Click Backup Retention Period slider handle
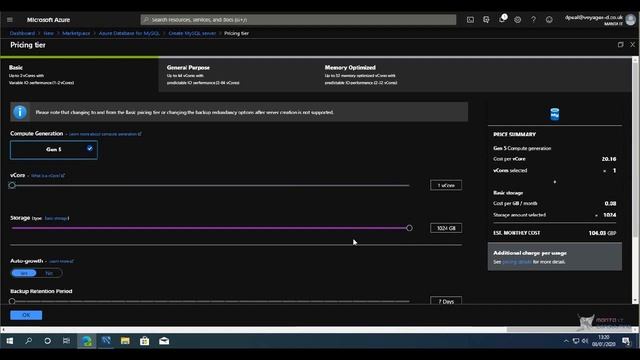The image size is (640, 360). click(12, 301)
